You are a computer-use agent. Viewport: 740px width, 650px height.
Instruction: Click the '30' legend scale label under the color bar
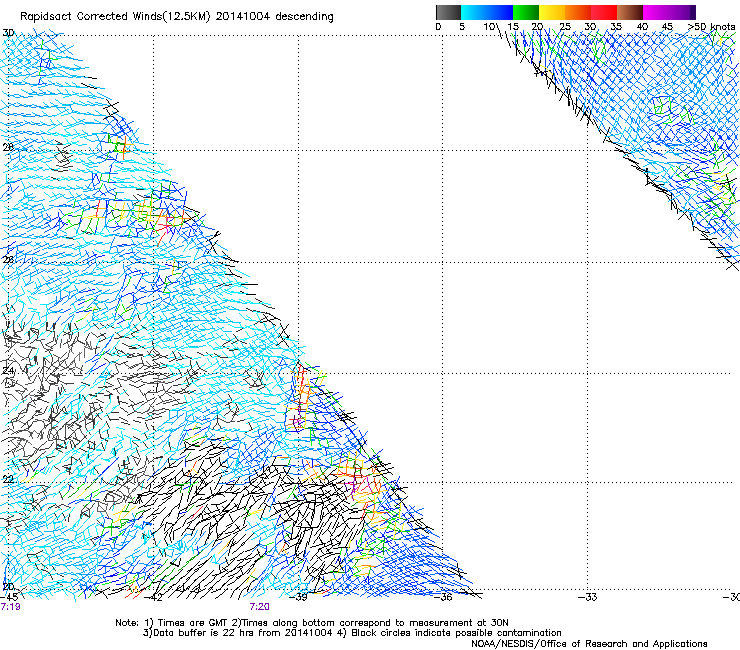pos(590,26)
